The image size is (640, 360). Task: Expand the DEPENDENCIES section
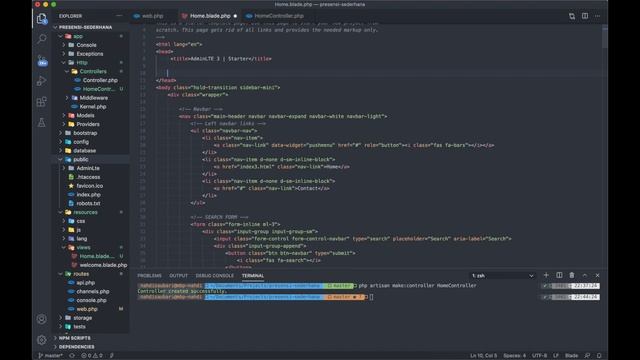[x=76, y=347]
